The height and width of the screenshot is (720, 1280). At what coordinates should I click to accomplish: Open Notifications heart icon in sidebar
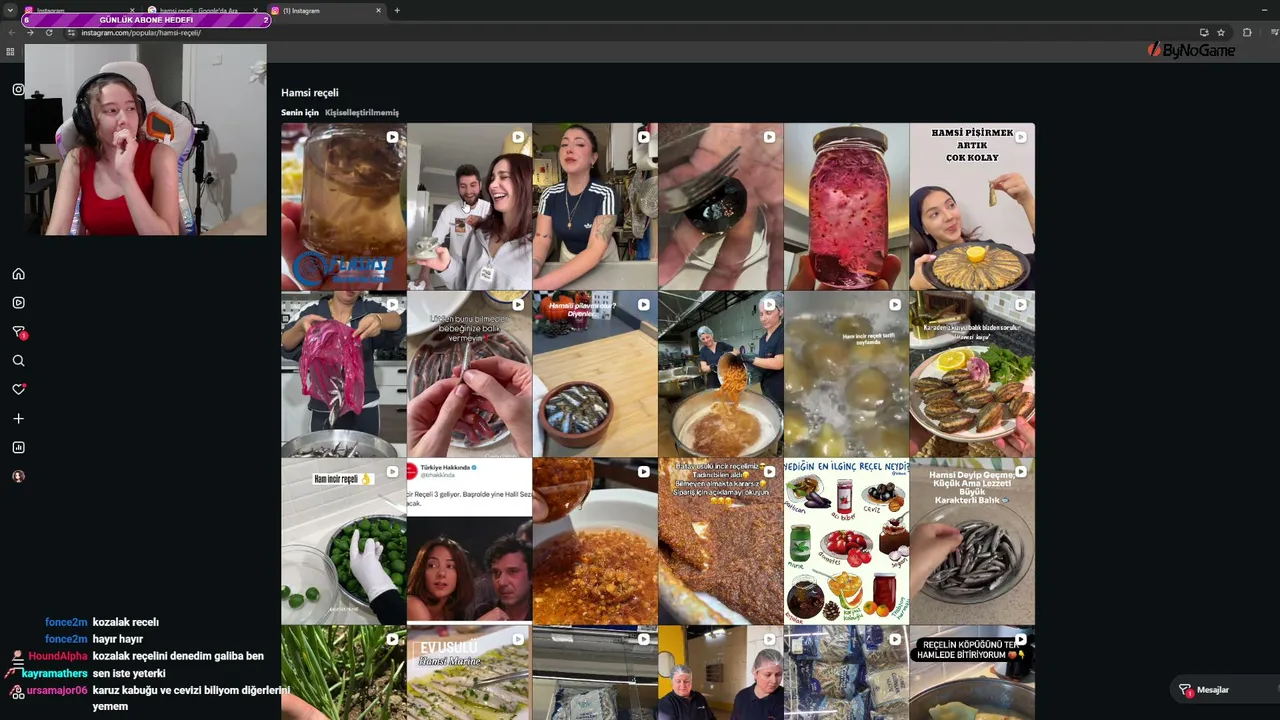[x=18, y=389]
